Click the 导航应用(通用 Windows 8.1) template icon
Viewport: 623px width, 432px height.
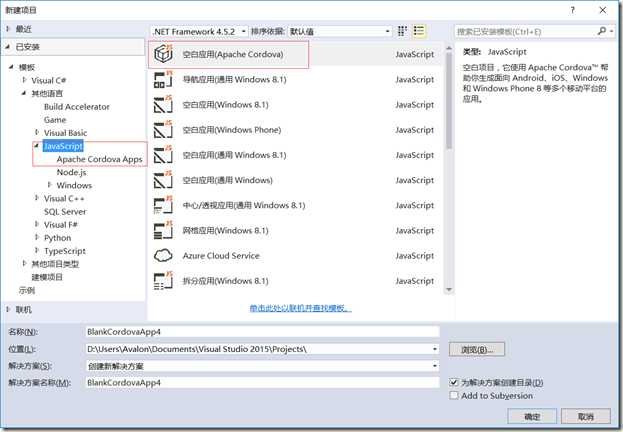pyautogui.click(x=163, y=79)
